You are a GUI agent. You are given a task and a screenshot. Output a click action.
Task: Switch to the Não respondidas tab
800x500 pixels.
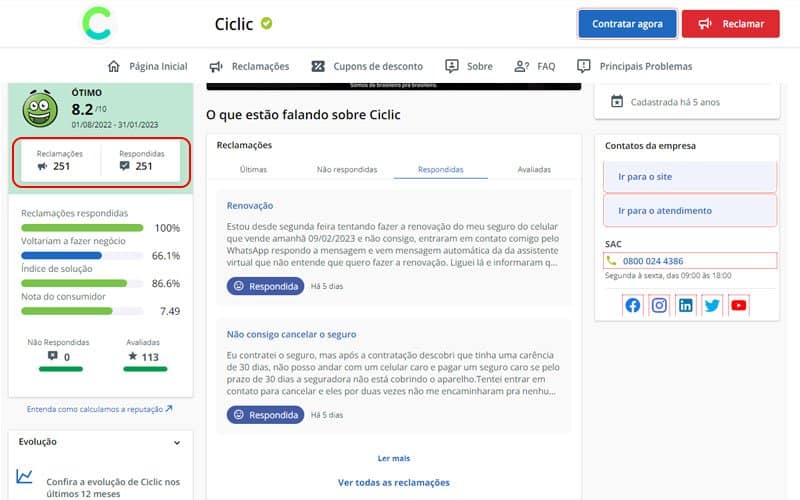click(x=347, y=169)
